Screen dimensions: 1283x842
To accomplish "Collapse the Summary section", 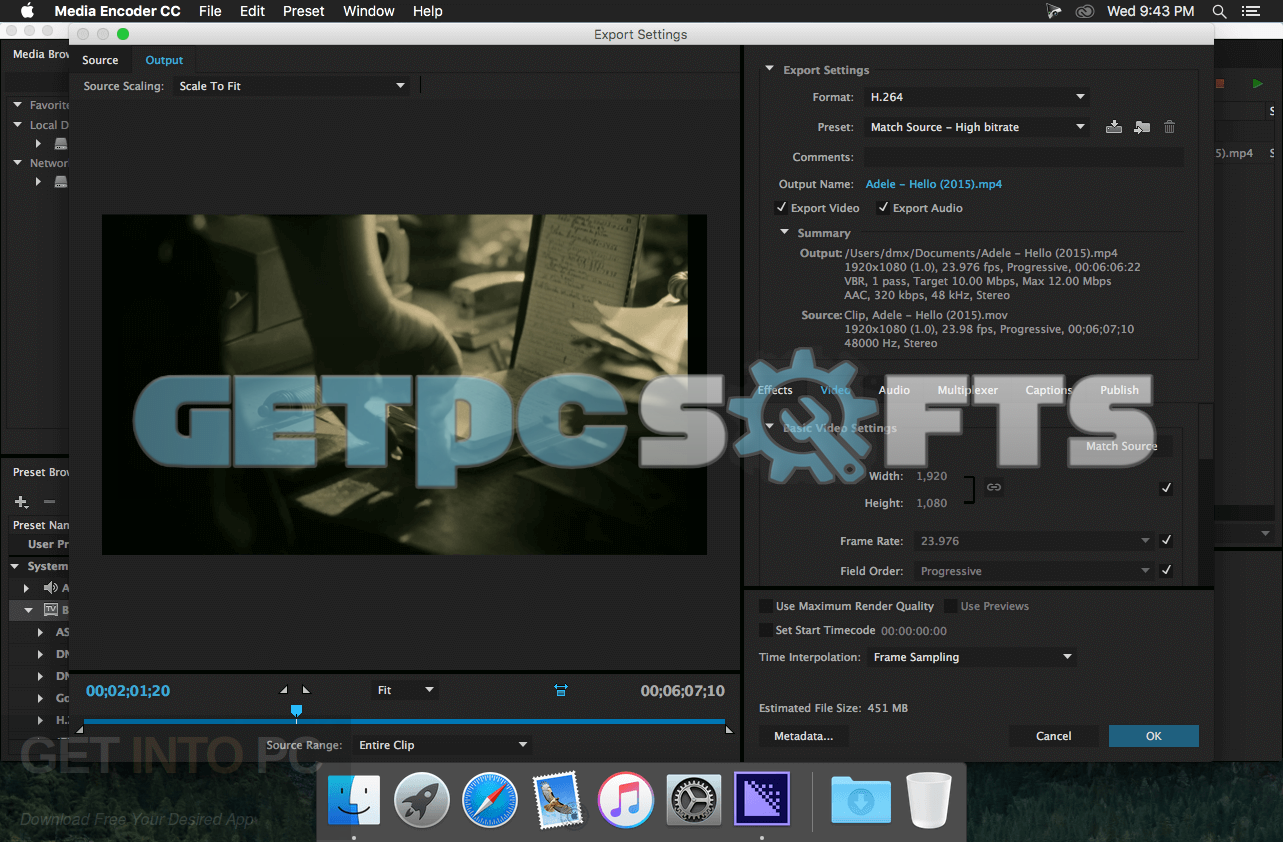I will (x=785, y=233).
